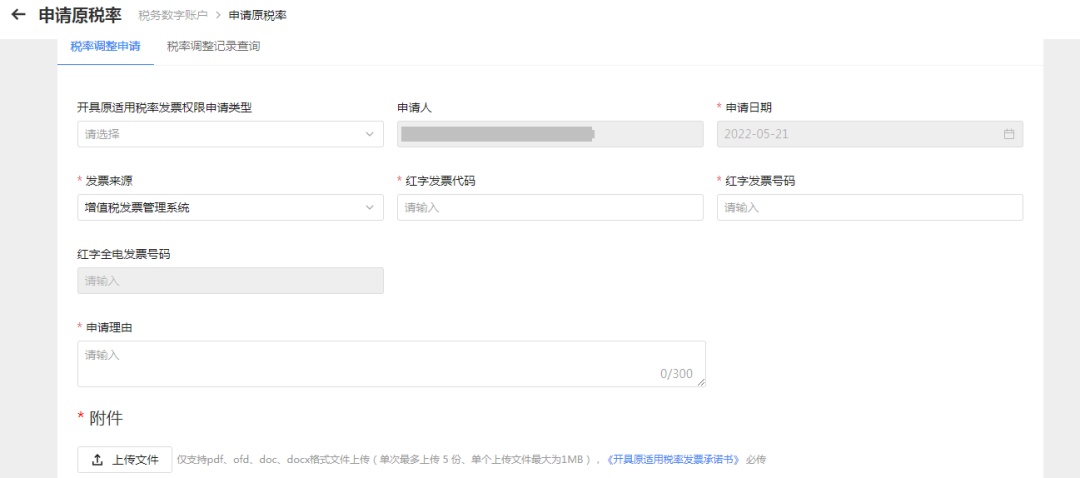1080x478 pixels.
Task: Switch to the 税率调整记录查询 tab
Action: click(213, 46)
